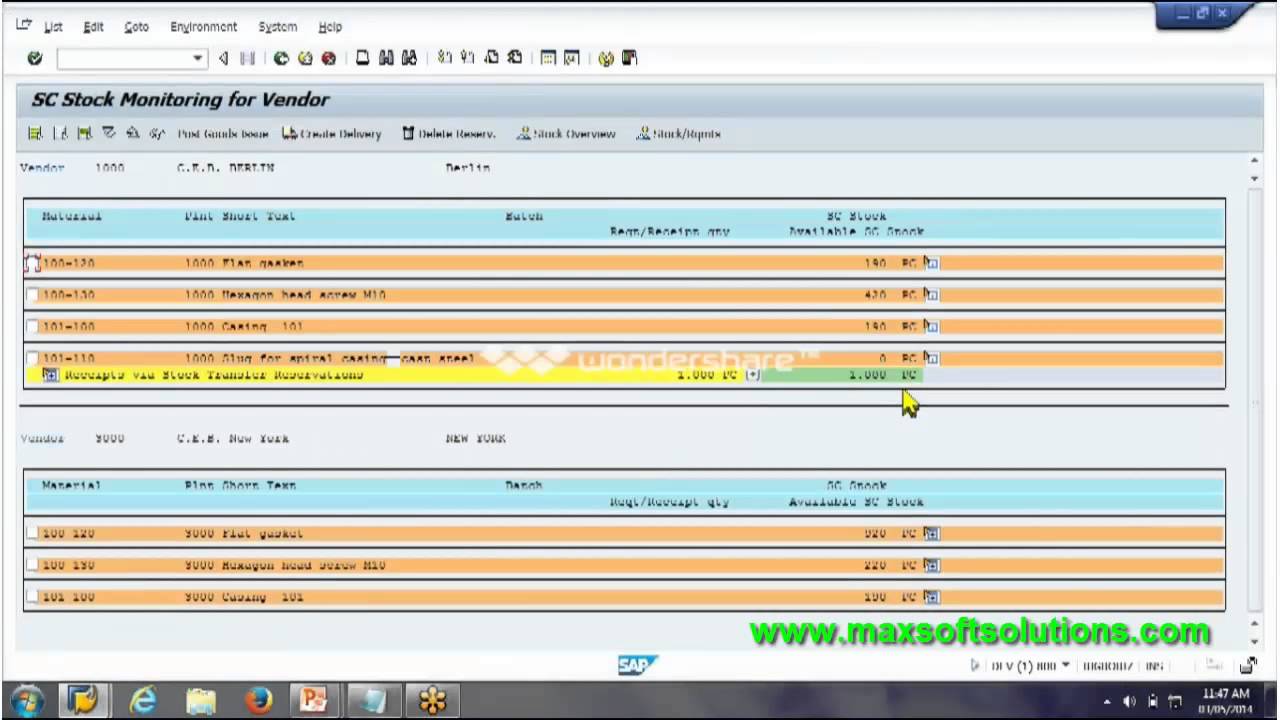
Task: Select the Hexagon head screw M10 text under vendor 3000
Action: click(305, 565)
